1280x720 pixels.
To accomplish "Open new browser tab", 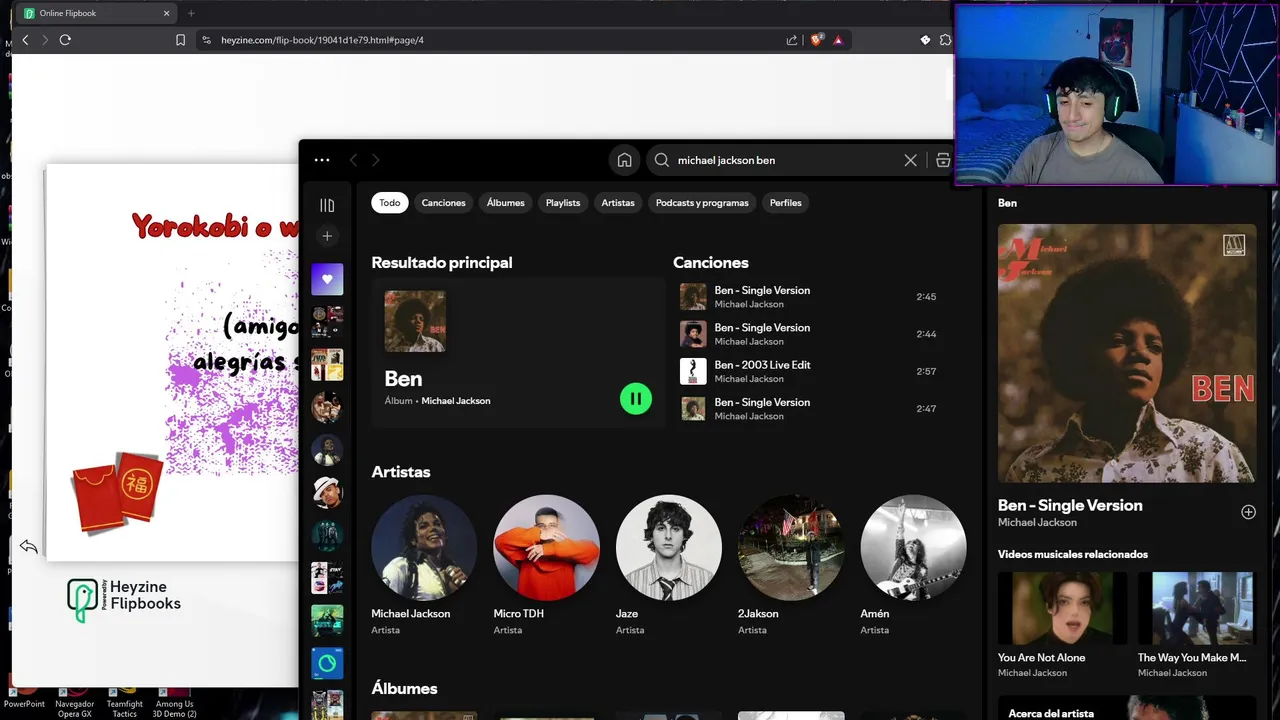I will pyautogui.click(x=191, y=13).
